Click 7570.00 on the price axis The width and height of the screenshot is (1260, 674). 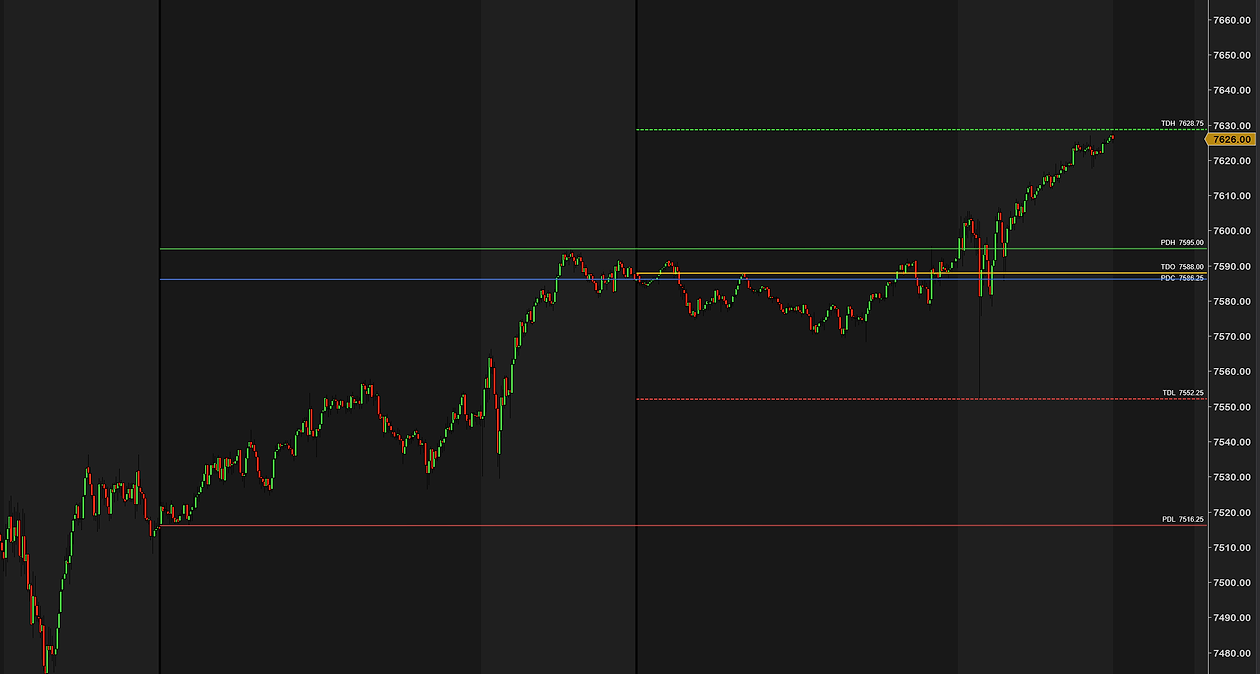click(x=1232, y=337)
